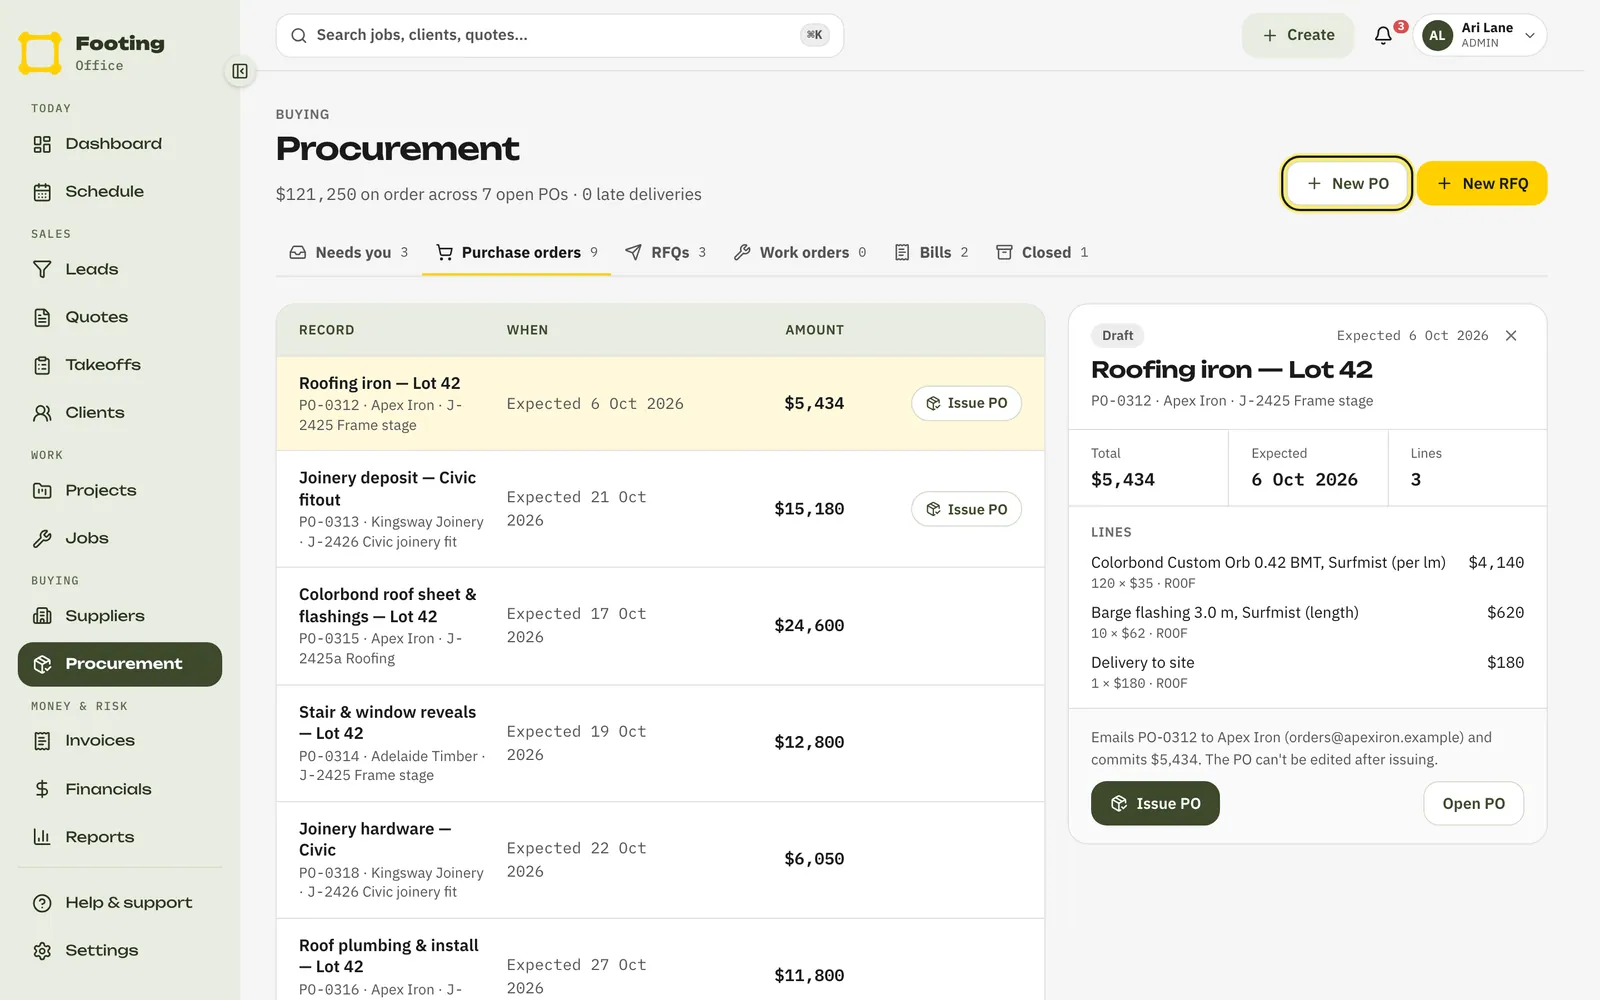1600x1000 pixels.
Task: Go to Reports in the sidebar
Action: tap(120, 837)
